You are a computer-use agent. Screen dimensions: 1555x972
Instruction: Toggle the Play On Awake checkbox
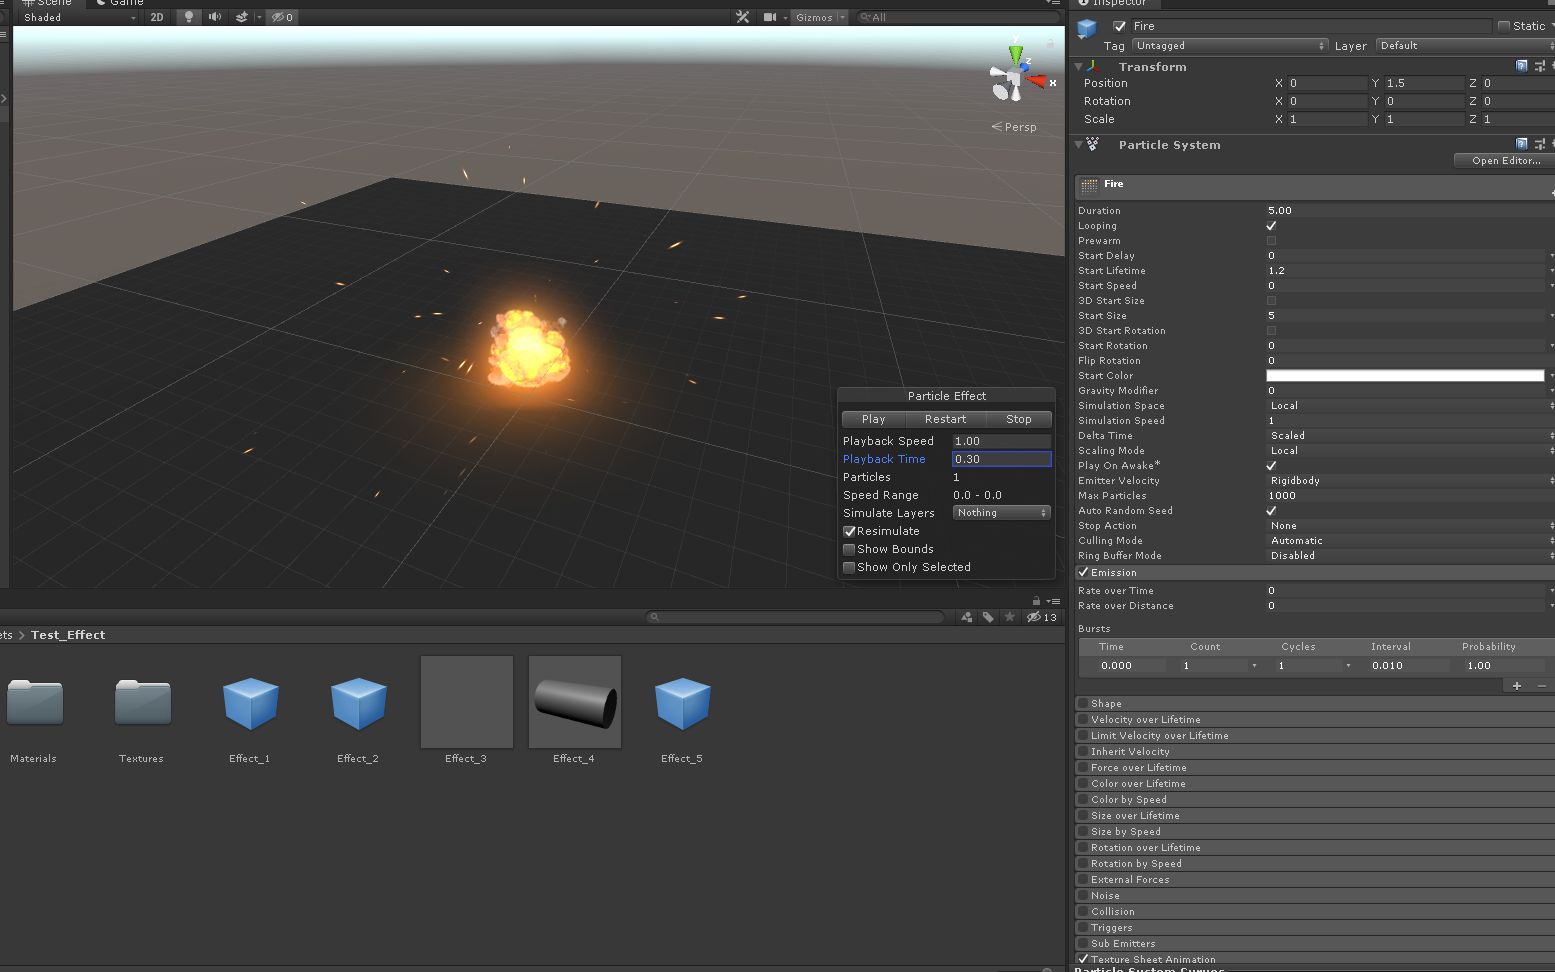tap(1271, 466)
